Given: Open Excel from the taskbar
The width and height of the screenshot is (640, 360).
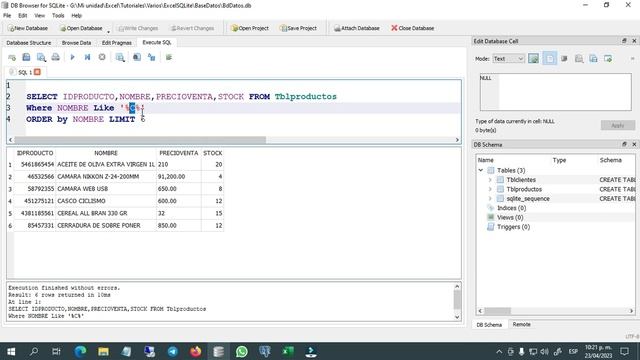Looking at the screenshot, I should tap(288, 351).
